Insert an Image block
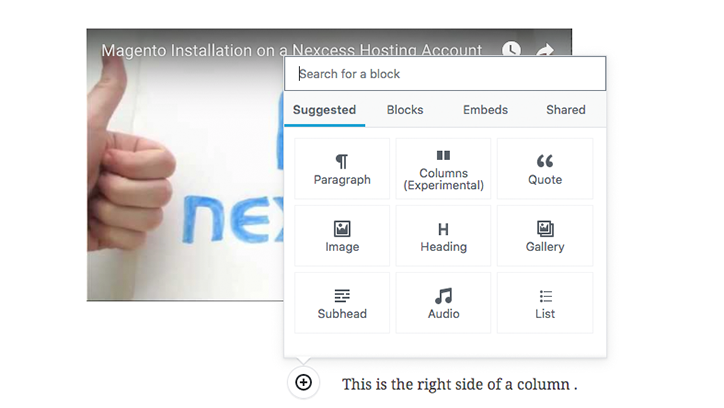Image resolution: width=724 pixels, height=408 pixels. tap(342, 236)
